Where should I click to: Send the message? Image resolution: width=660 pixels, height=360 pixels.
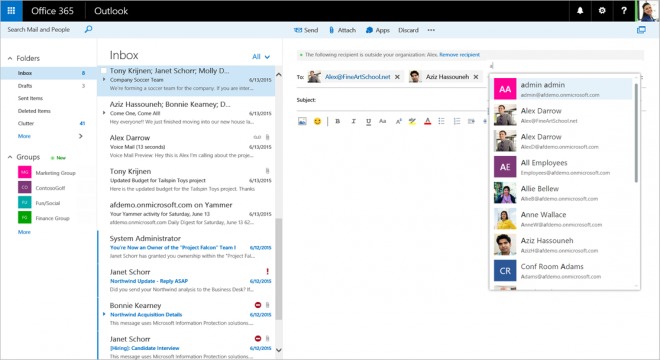306,30
